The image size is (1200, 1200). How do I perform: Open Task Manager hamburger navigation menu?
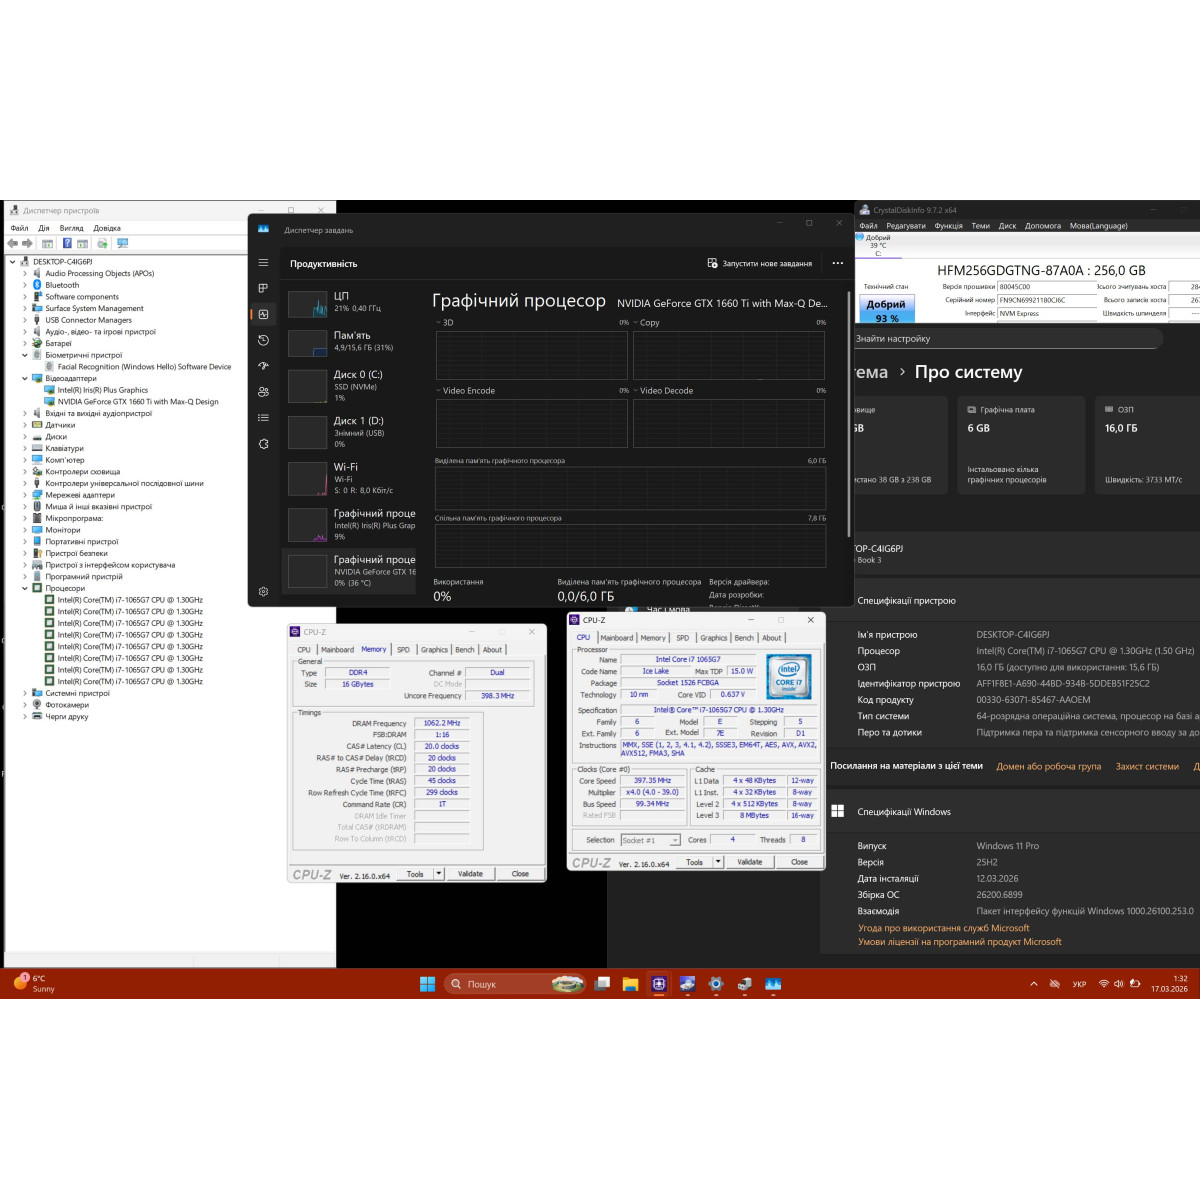263,263
